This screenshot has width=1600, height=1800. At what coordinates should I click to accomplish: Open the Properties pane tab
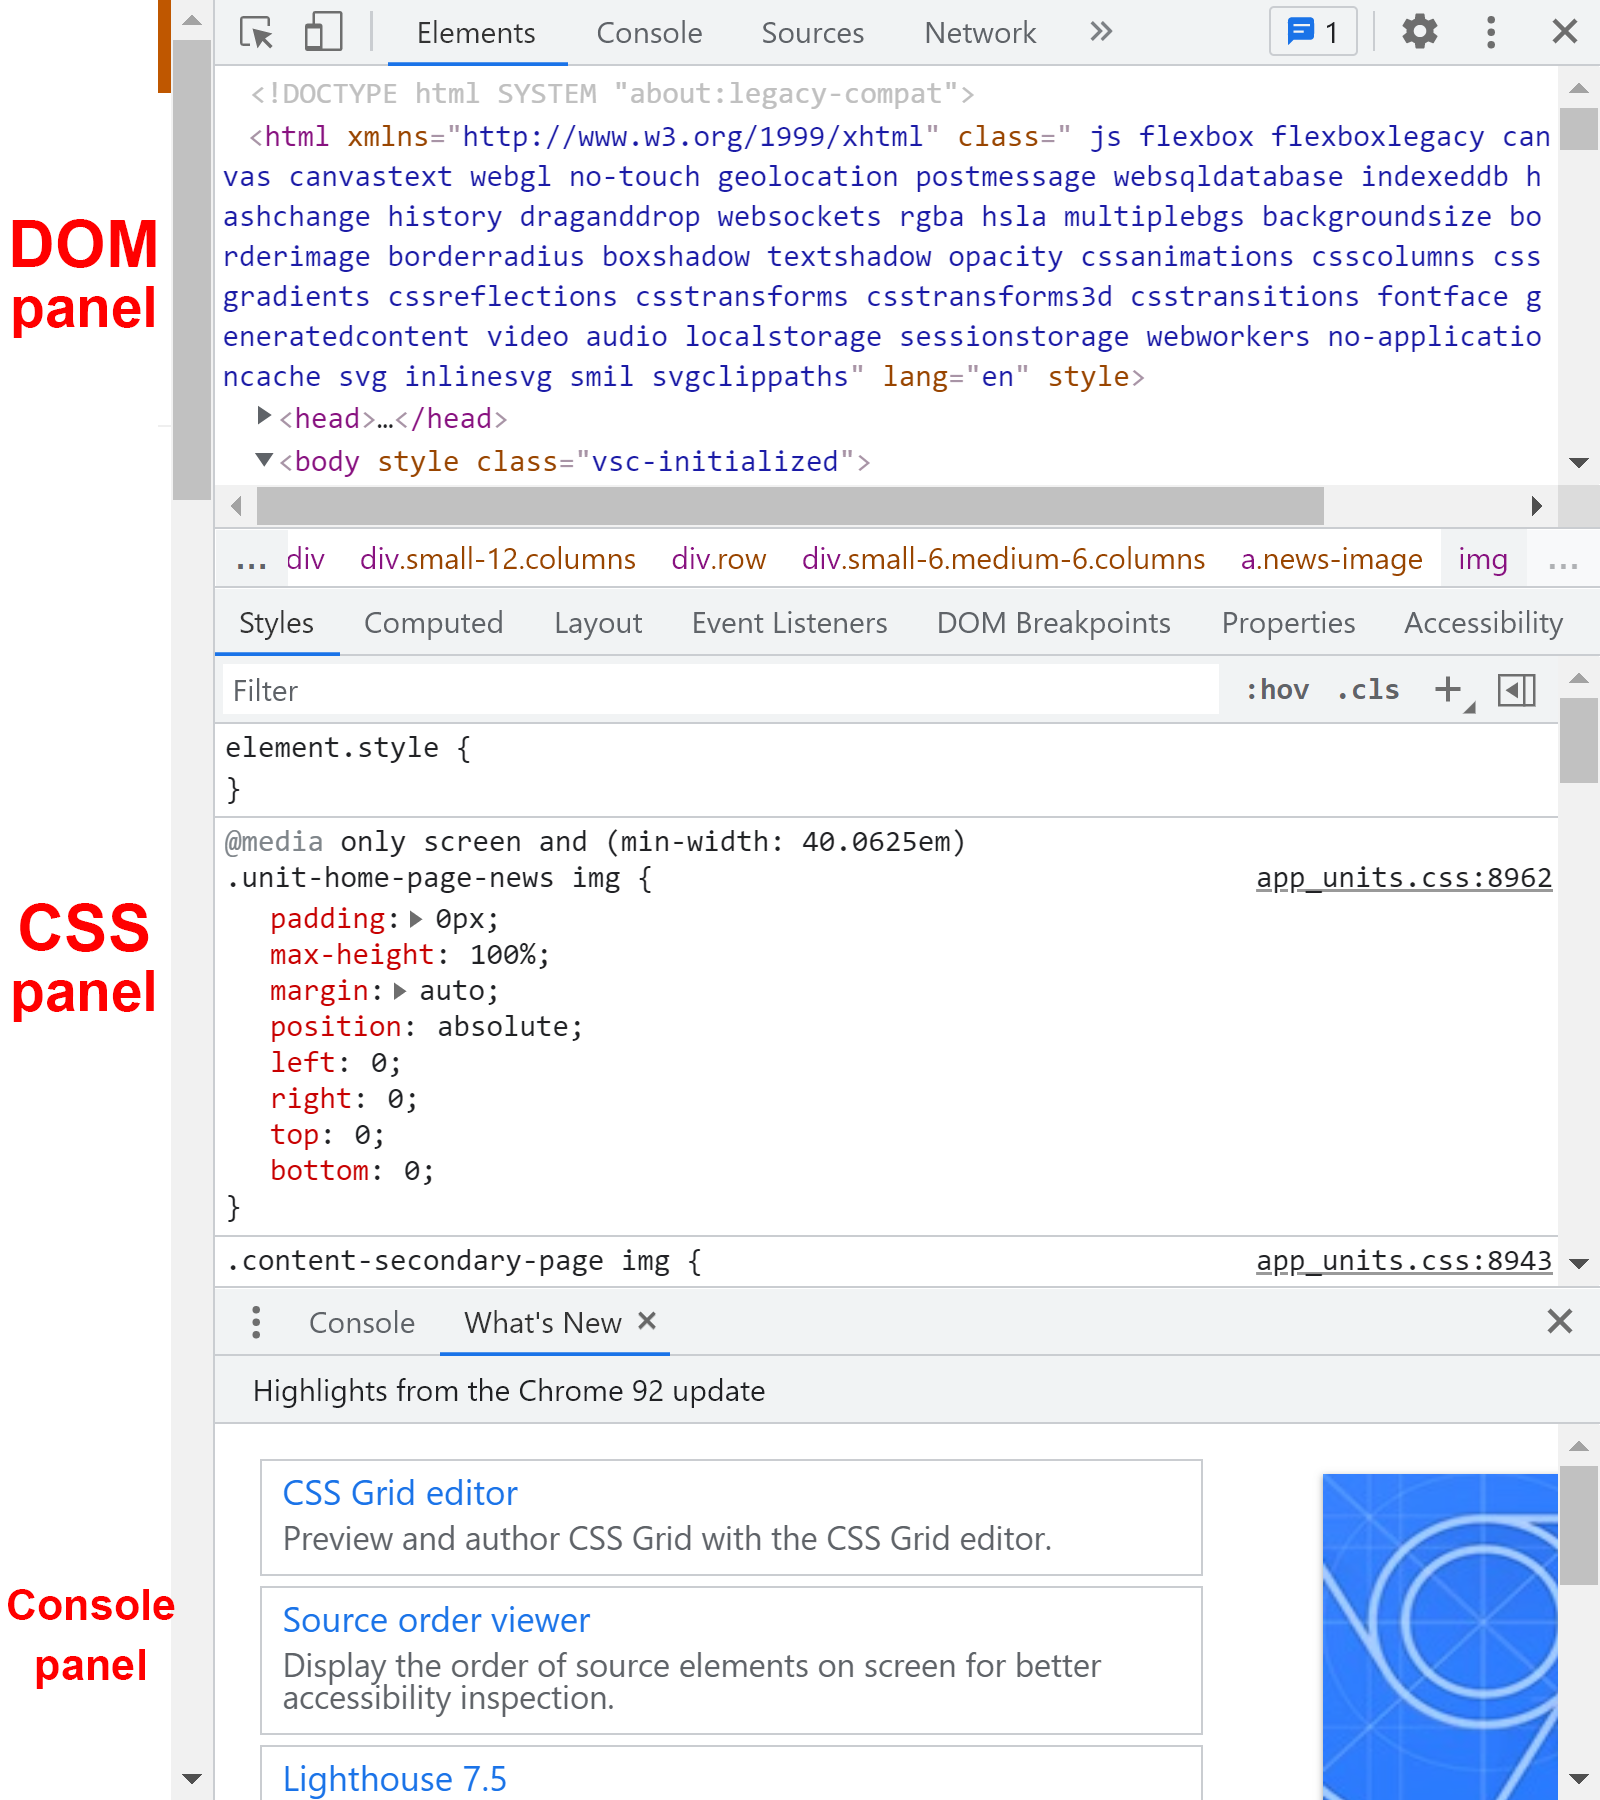[1288, 623]
